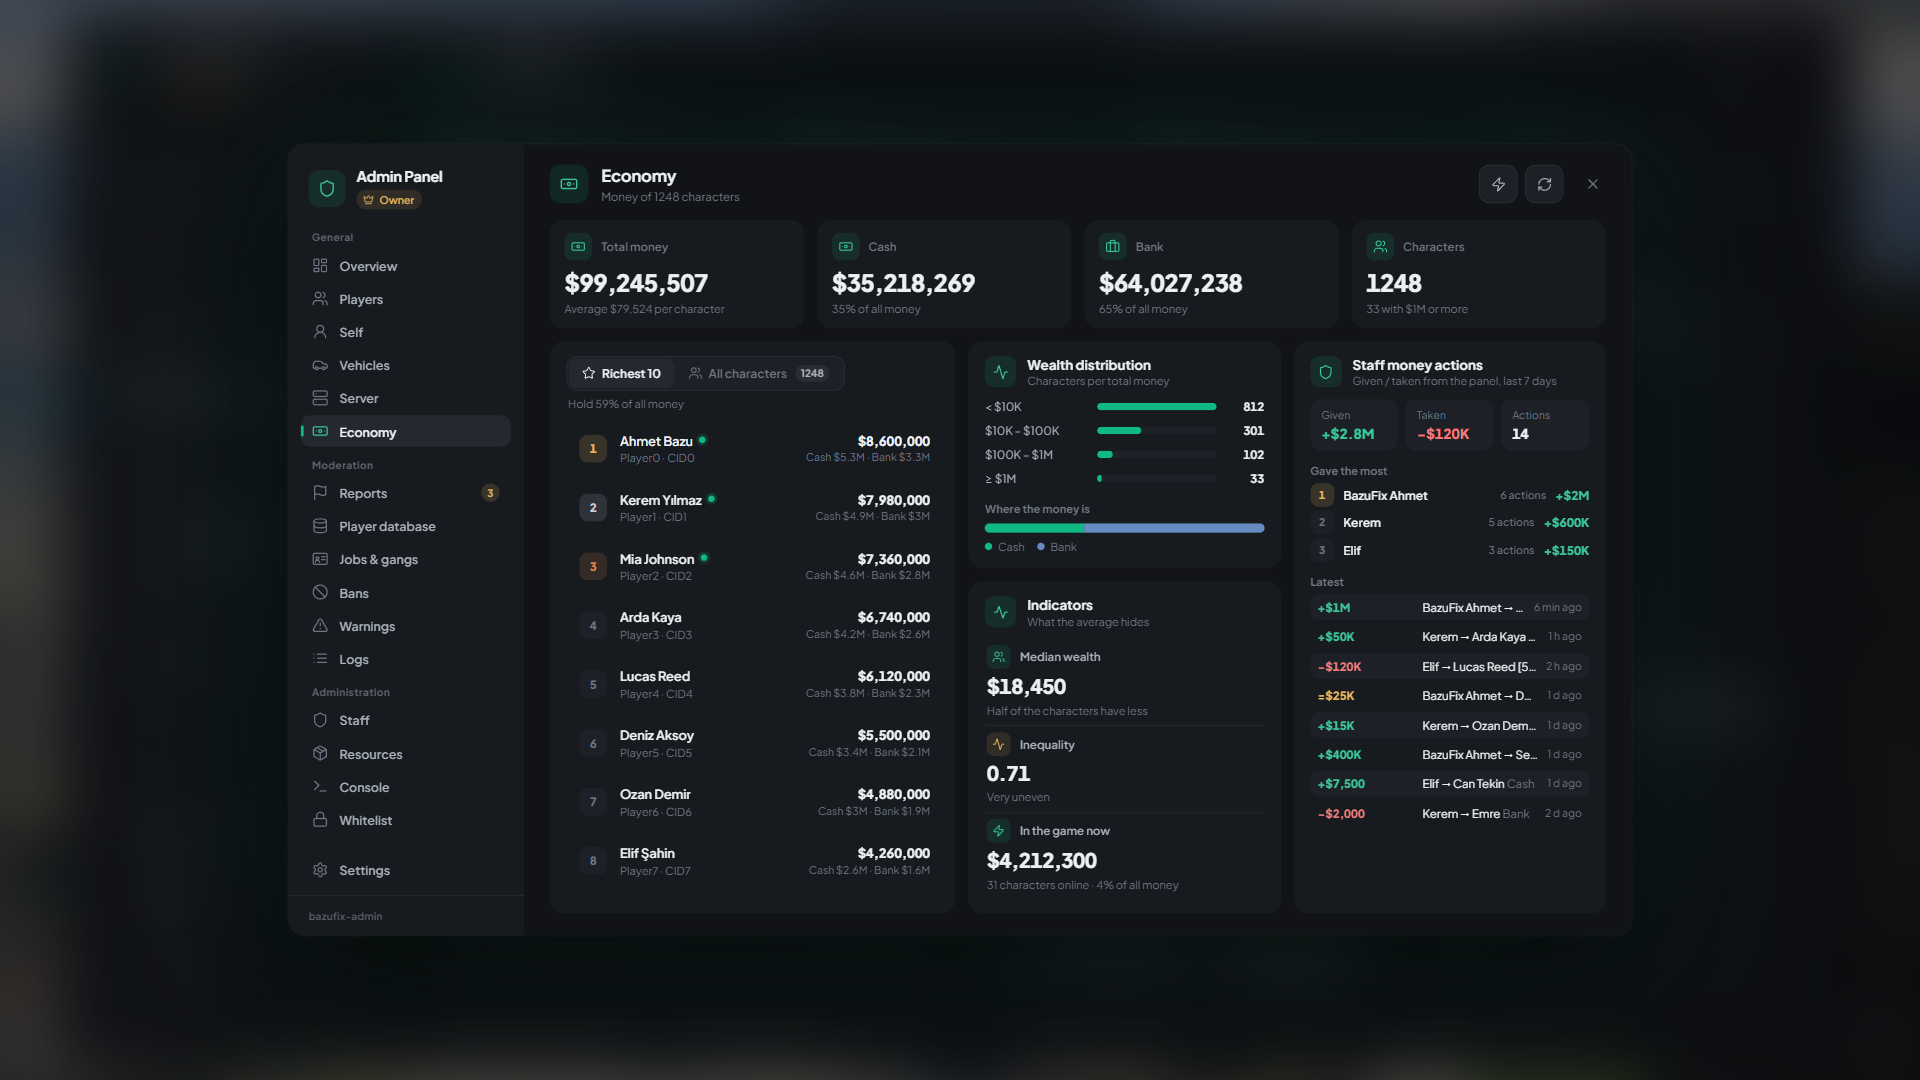Switch to the All characters tab
This screenshot has height=1080, width=1920.
click(x=758, y=373)
